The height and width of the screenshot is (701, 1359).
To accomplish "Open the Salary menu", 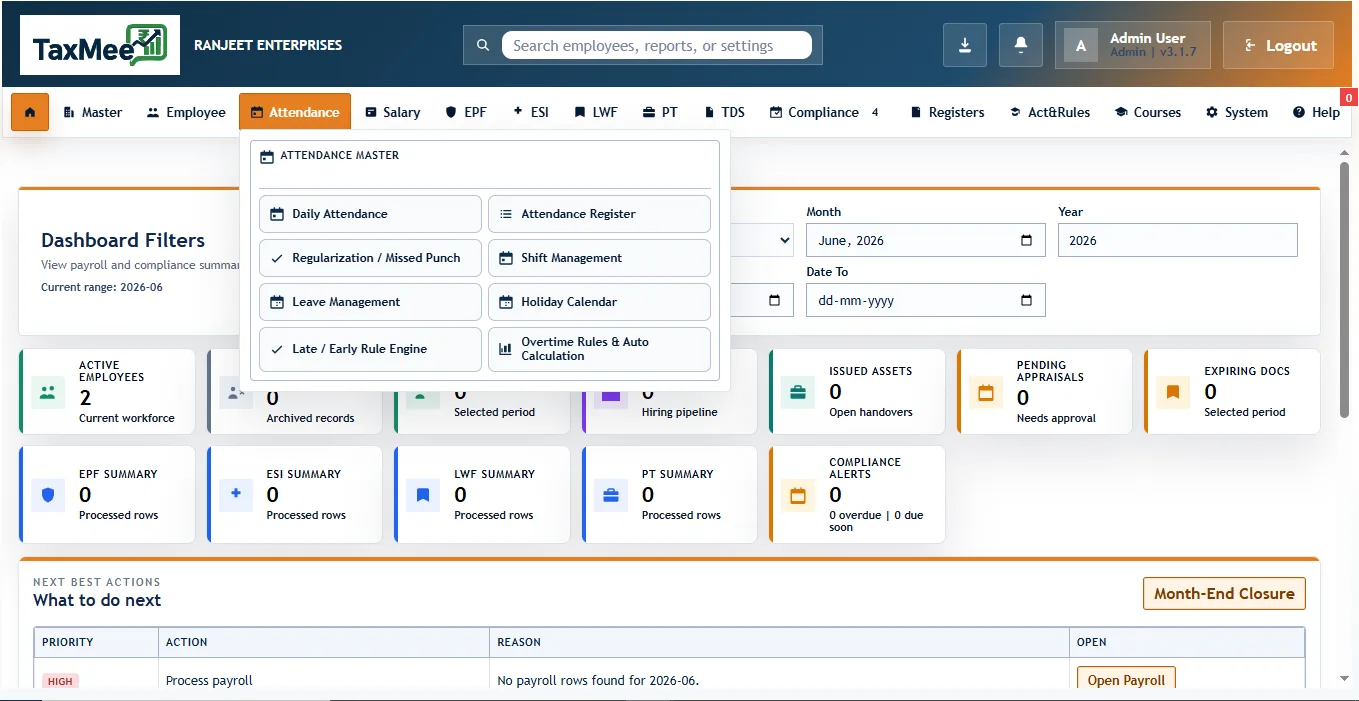I will click(392, 112).
